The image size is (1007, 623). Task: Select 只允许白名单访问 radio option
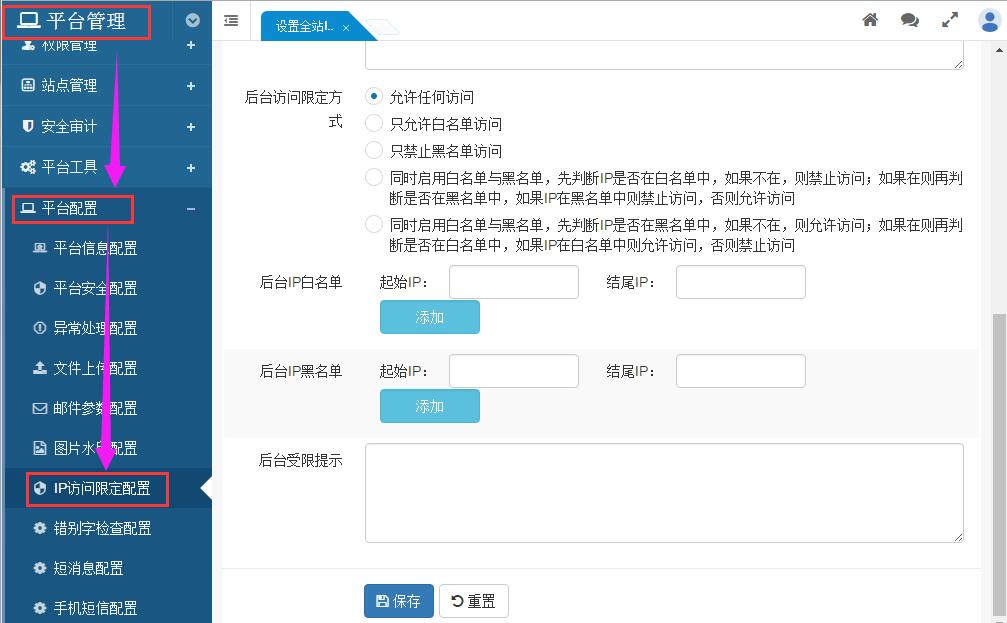[374, 124]
